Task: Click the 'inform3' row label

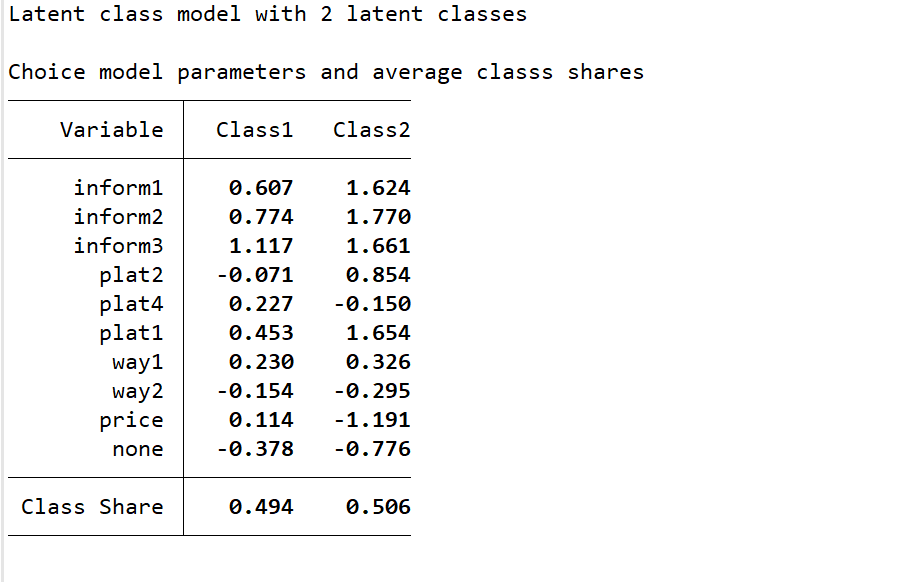Action: click(118, 246)
